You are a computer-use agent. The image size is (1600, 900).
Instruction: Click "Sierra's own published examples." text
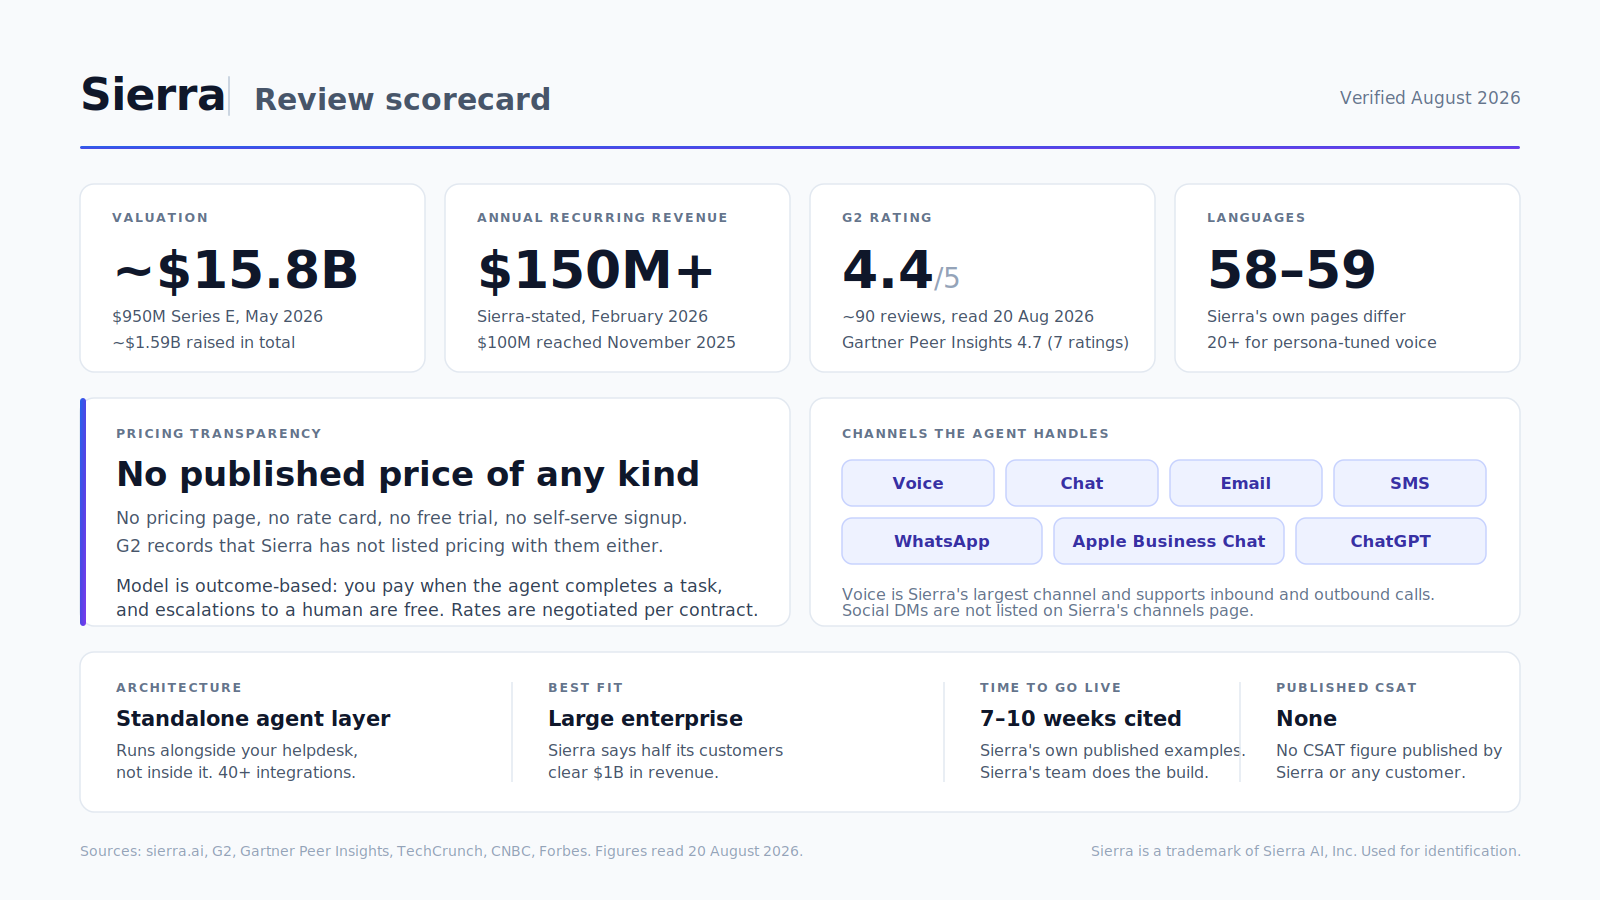pos(1113,750)
